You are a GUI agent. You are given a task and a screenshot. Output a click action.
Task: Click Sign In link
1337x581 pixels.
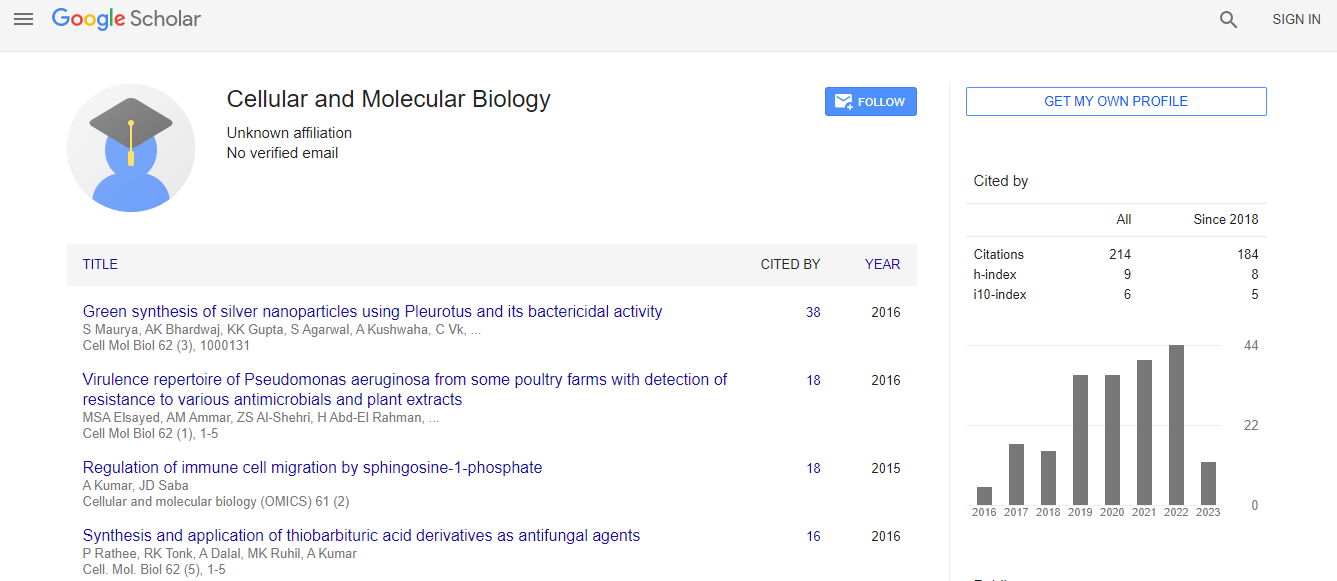pos(1296,20)
